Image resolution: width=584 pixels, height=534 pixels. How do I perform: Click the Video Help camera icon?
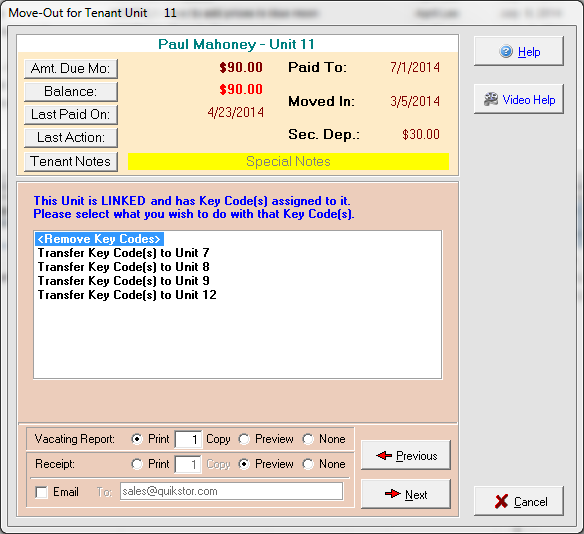491,99
